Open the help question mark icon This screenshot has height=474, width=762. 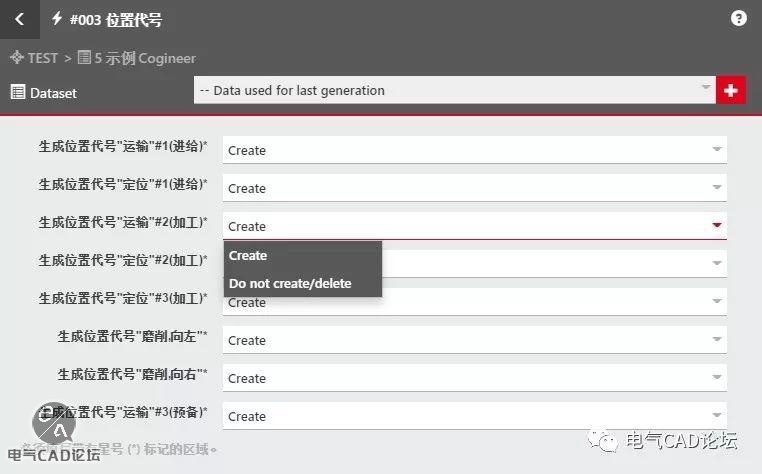coord(738,19)
